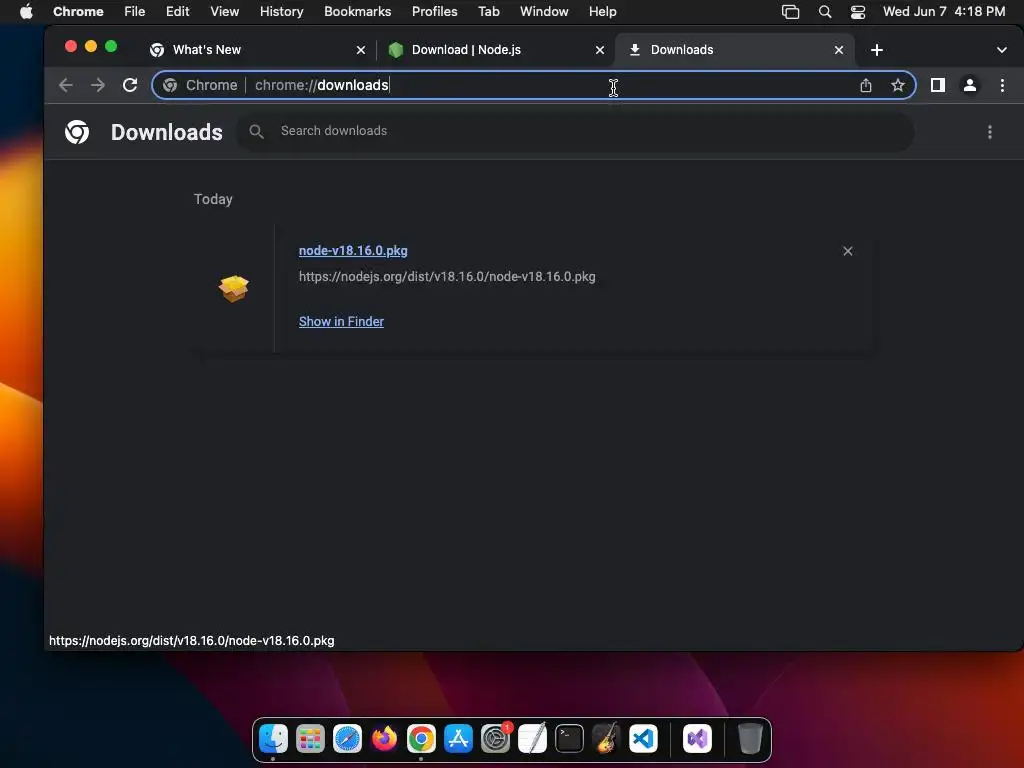
Task: Open Downloads page more actions menu
Action: pyautogui.click(x=990, y=132)
